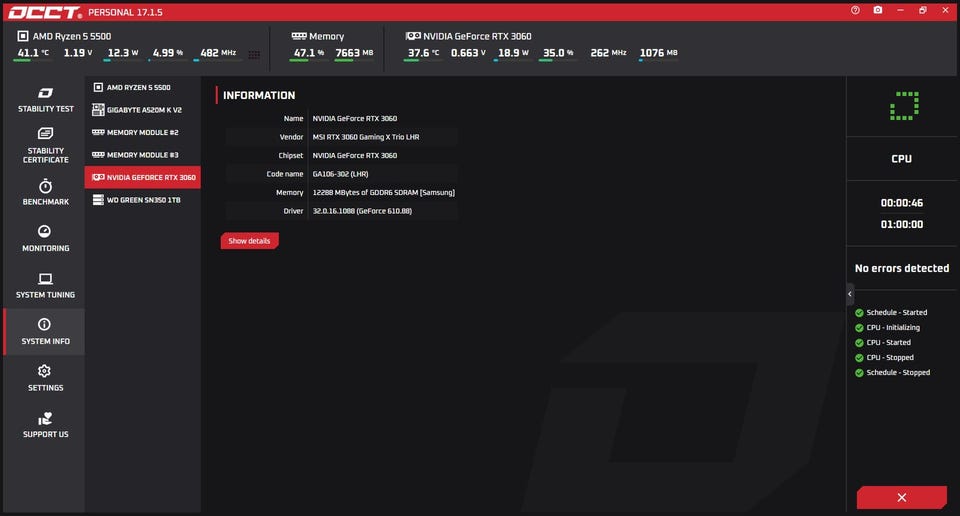Click the No errors detected status
Screen dimensions: 960x516
pos(902,268)
